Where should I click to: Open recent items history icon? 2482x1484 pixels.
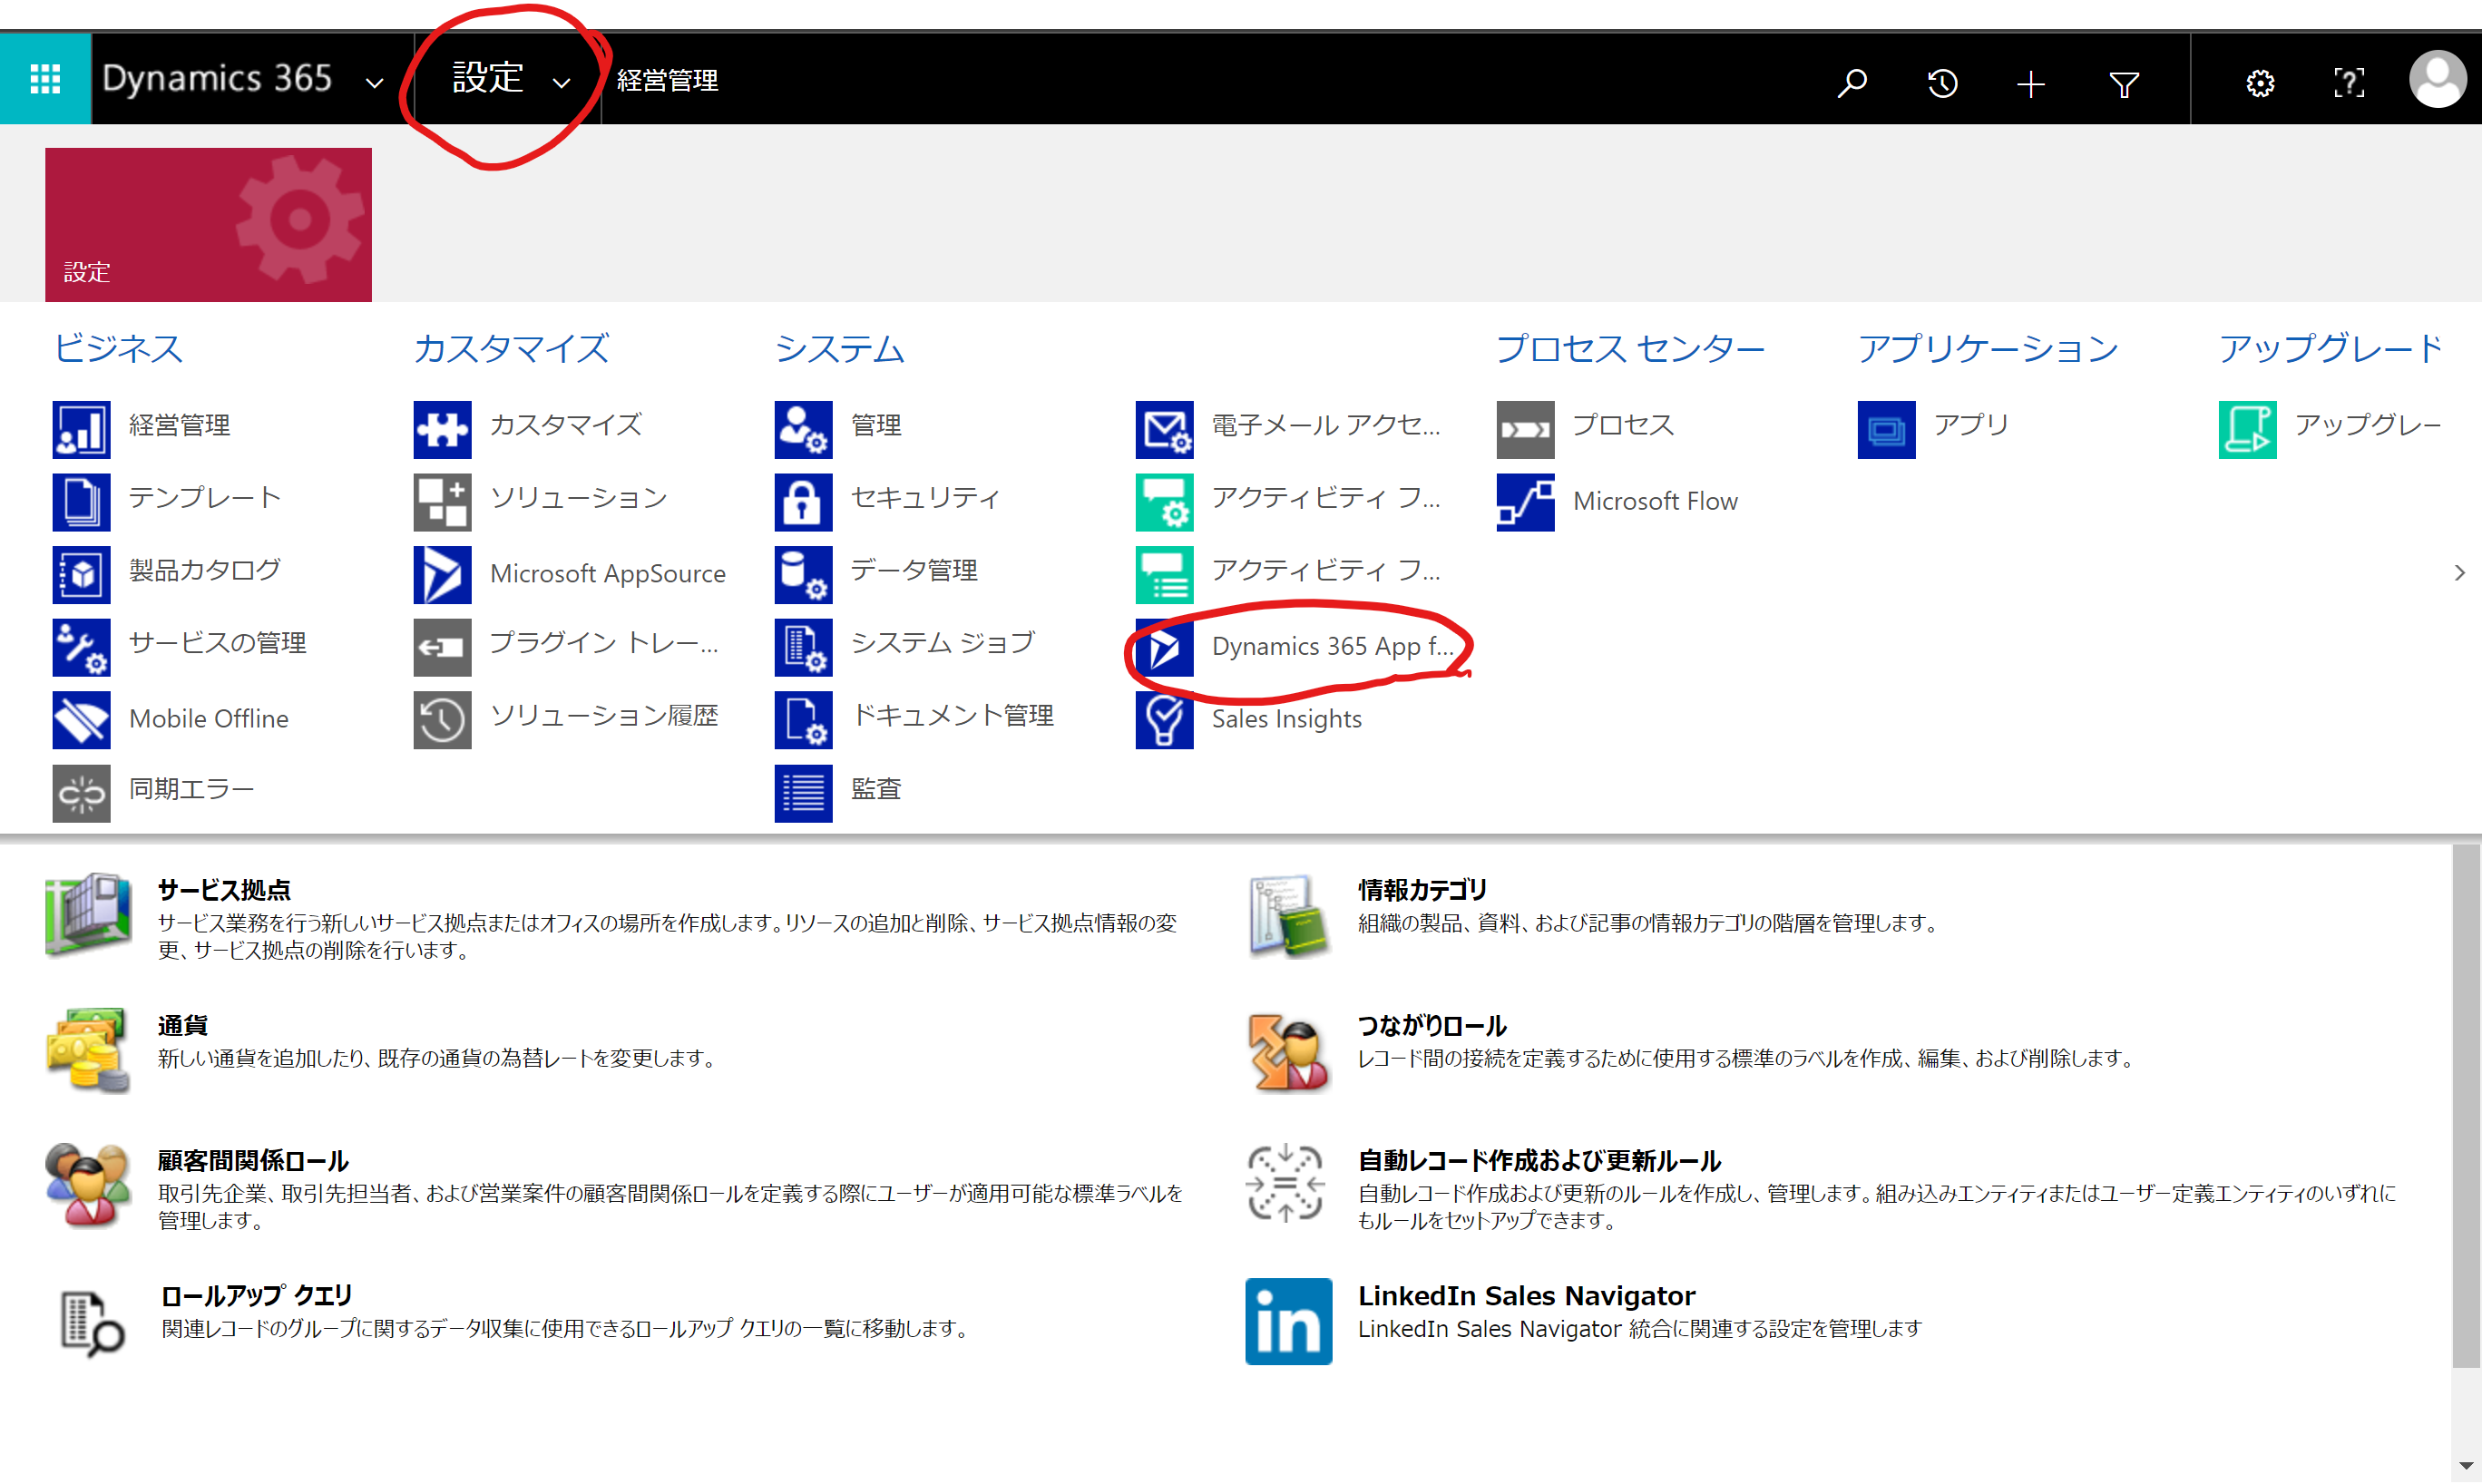click(x=1941, y=82)
